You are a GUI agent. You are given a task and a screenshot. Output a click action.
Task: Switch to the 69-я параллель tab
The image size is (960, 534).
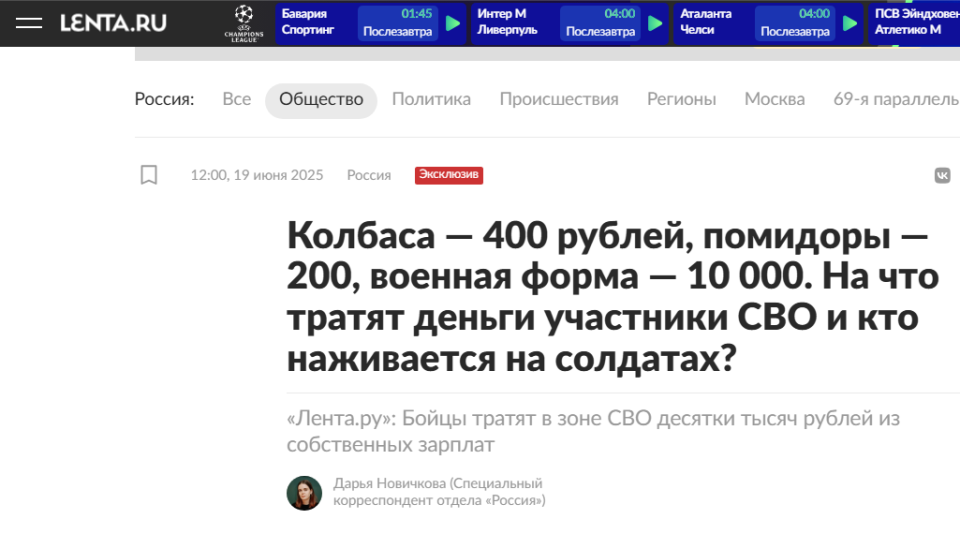tap(896, 99)
